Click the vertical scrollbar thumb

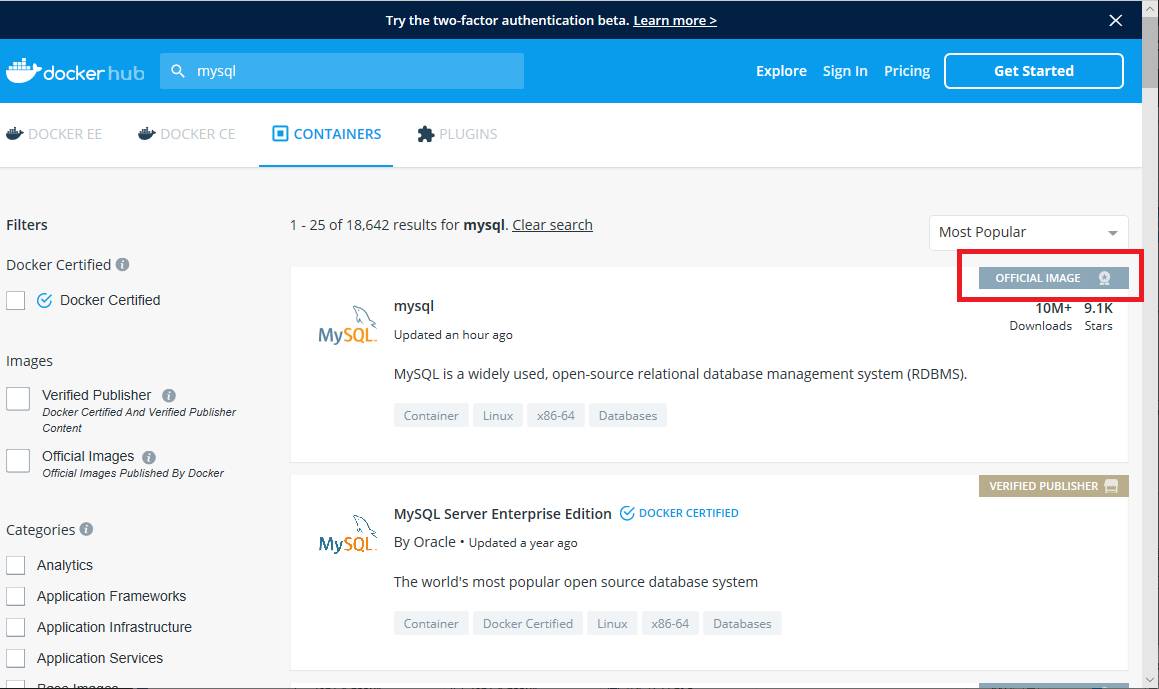tap(1150, 52)
